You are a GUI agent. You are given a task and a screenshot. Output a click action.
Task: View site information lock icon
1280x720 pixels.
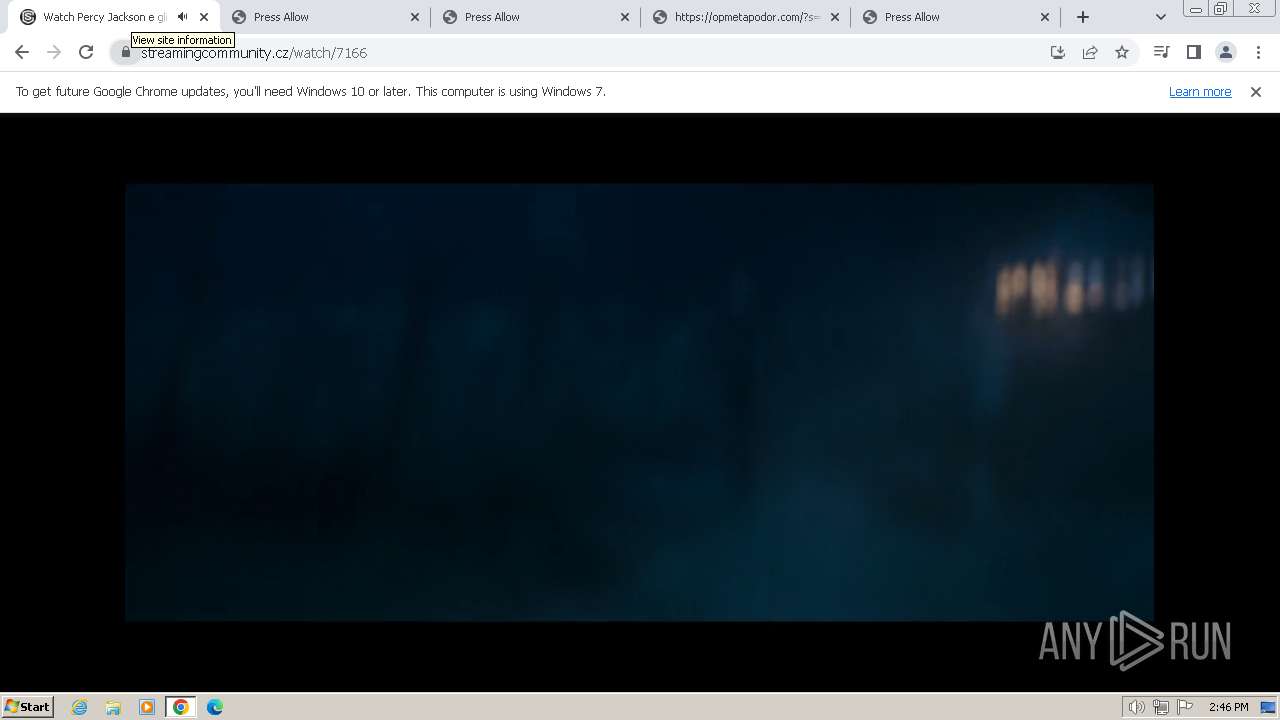tap(126, 52)
